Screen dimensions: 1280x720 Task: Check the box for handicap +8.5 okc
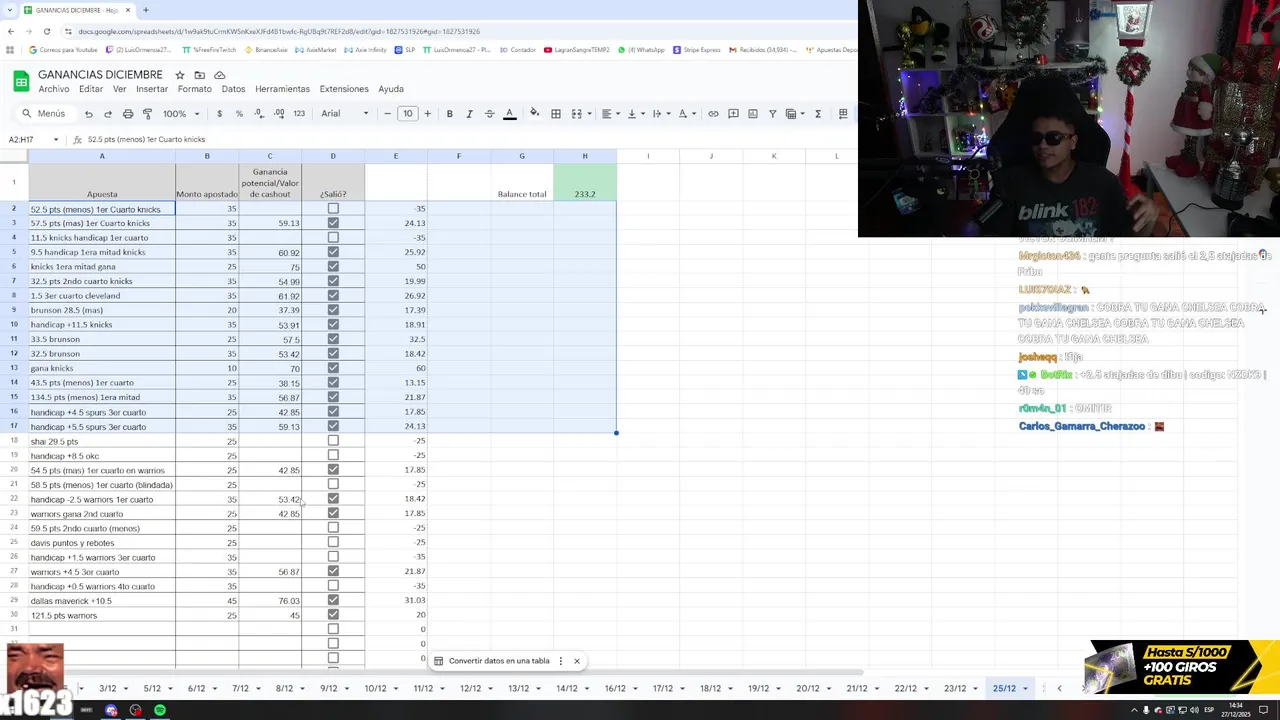click(333, 455)
